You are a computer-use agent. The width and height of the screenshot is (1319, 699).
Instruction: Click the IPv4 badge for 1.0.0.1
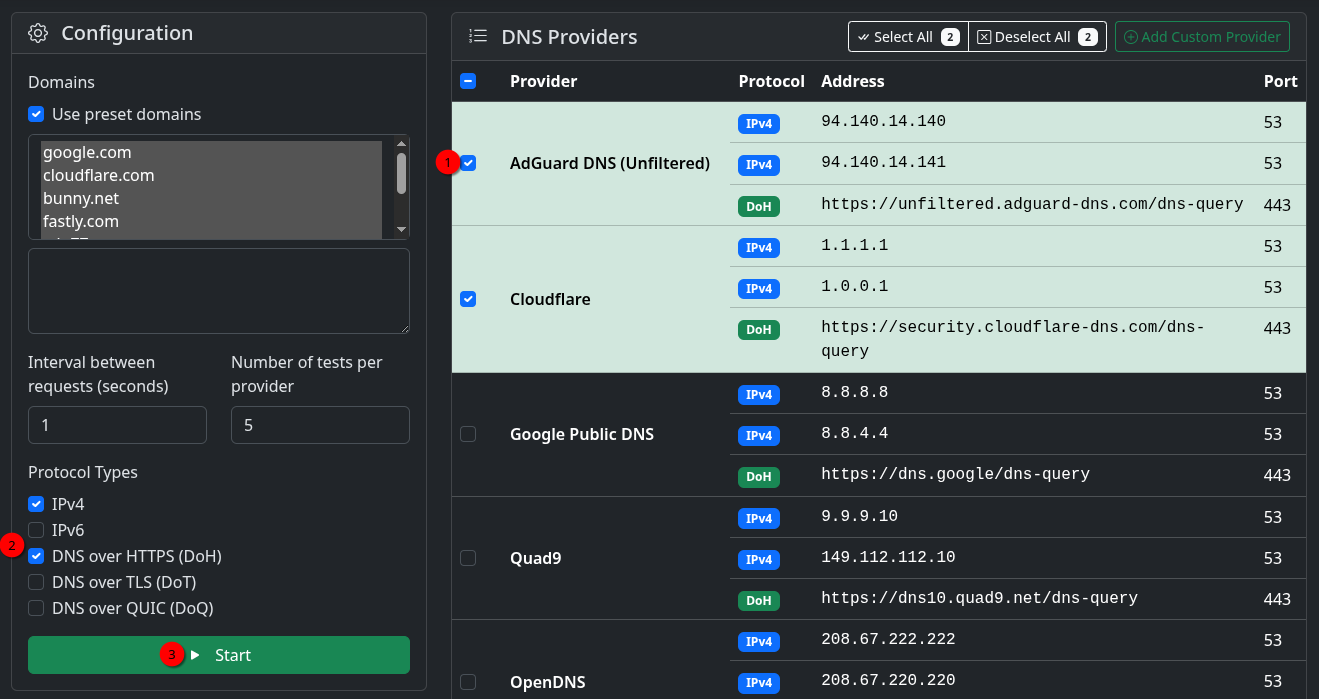point(759,288)
